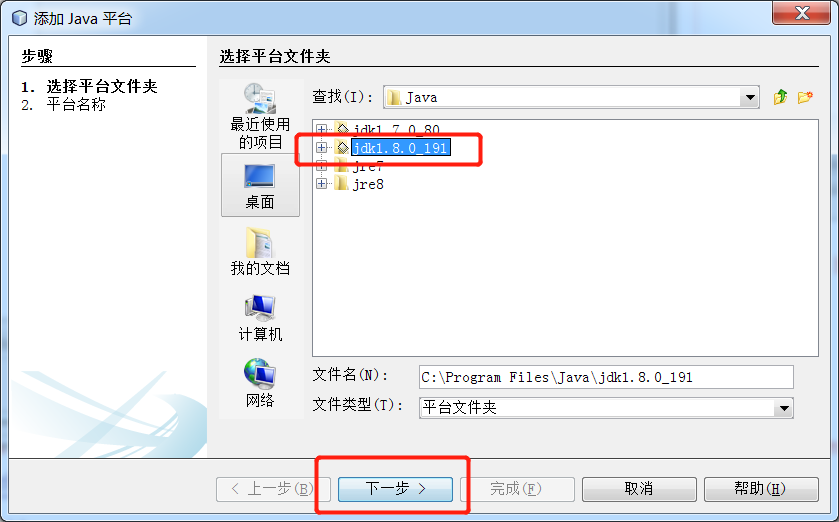The image size is (839, 522).
Task: Expand the jdk1.7.0_80 tree node
Action: pyautogui.click(x=321, y=129)
